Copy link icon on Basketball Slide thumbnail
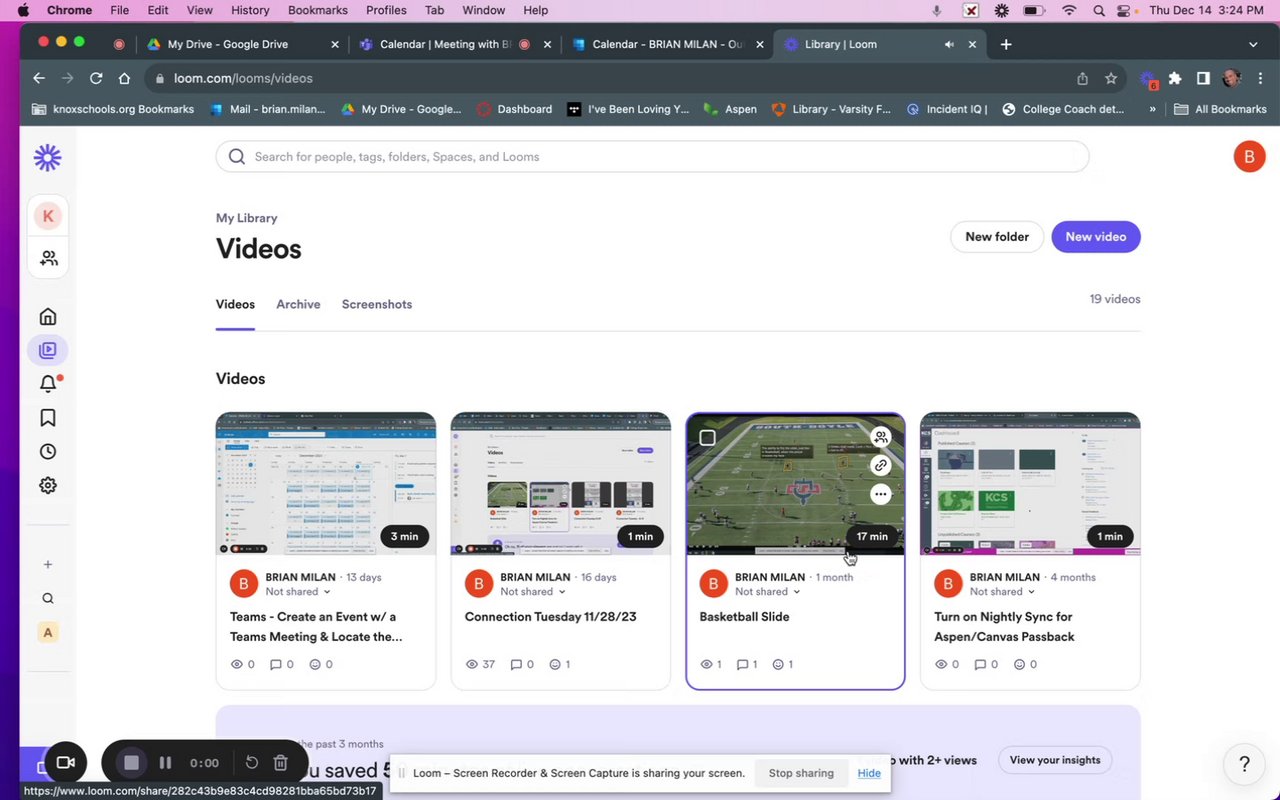1280x800 pixels. [880, 465]
